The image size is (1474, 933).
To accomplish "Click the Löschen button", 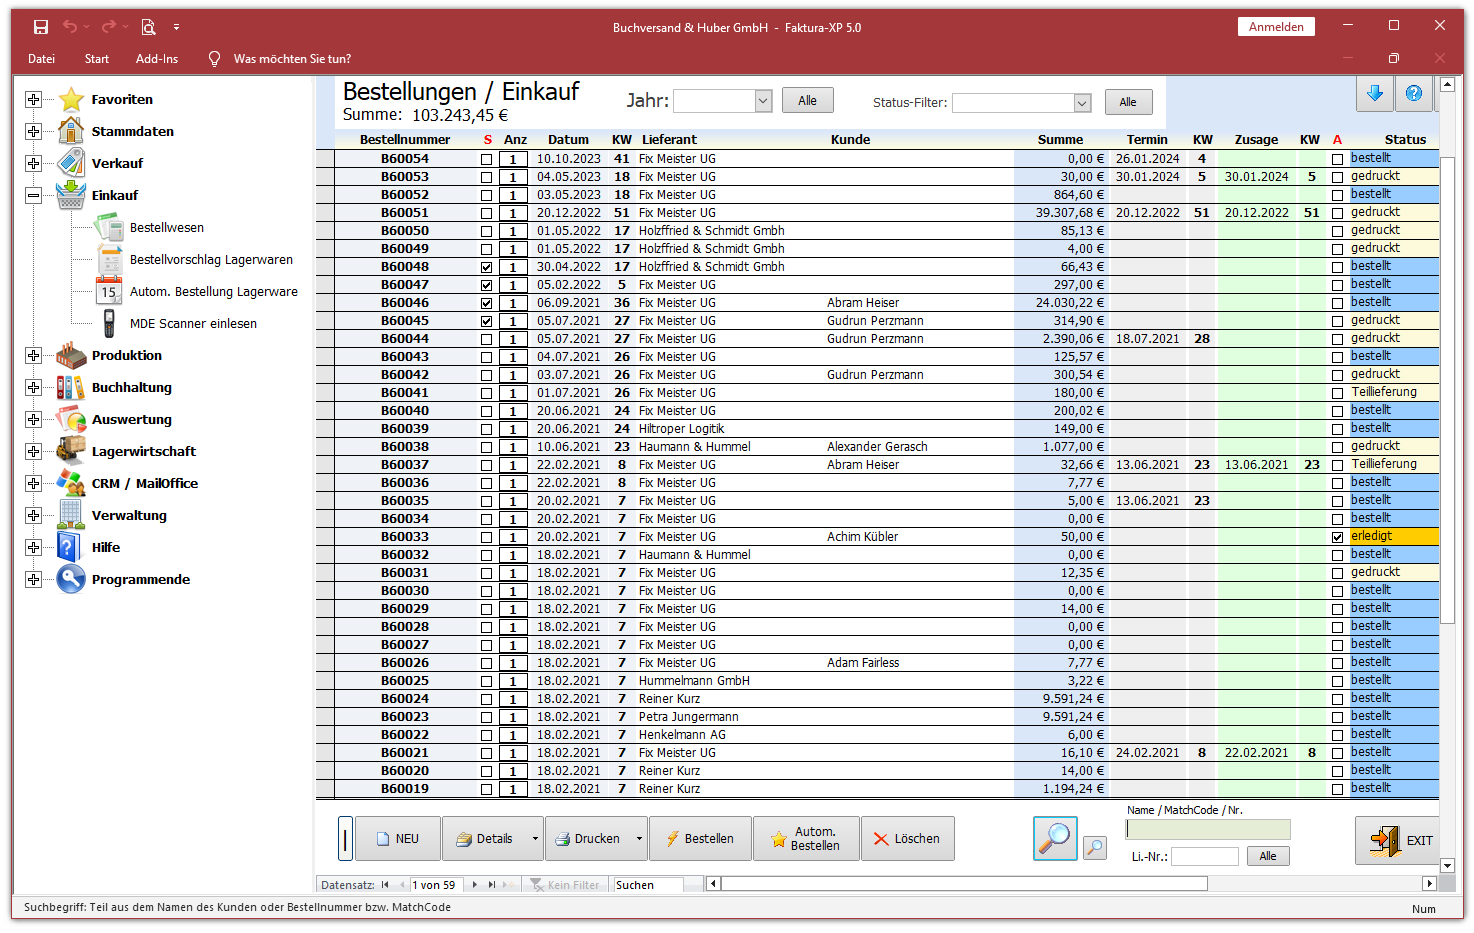I will point(908,839).
